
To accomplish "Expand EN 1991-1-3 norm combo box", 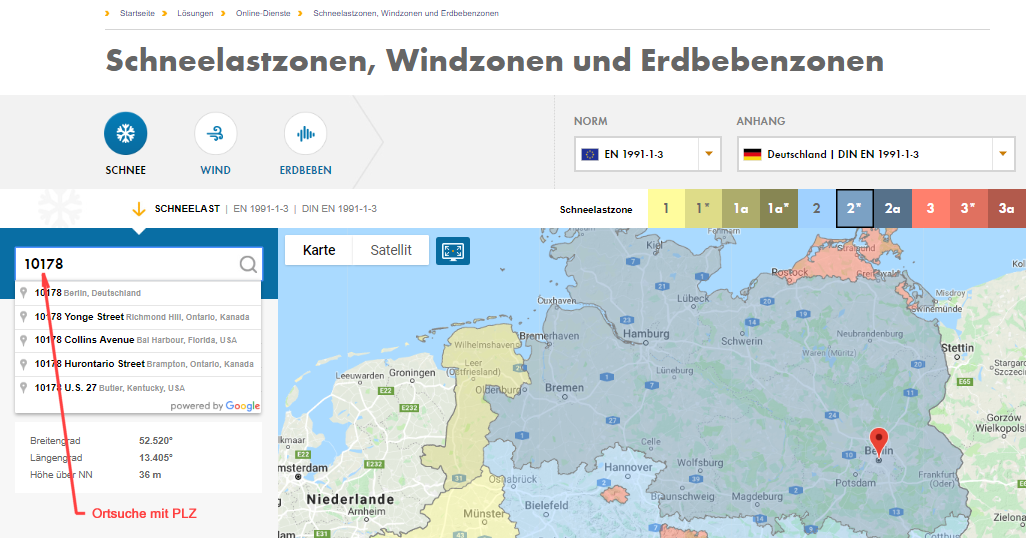I will [648, 154].
